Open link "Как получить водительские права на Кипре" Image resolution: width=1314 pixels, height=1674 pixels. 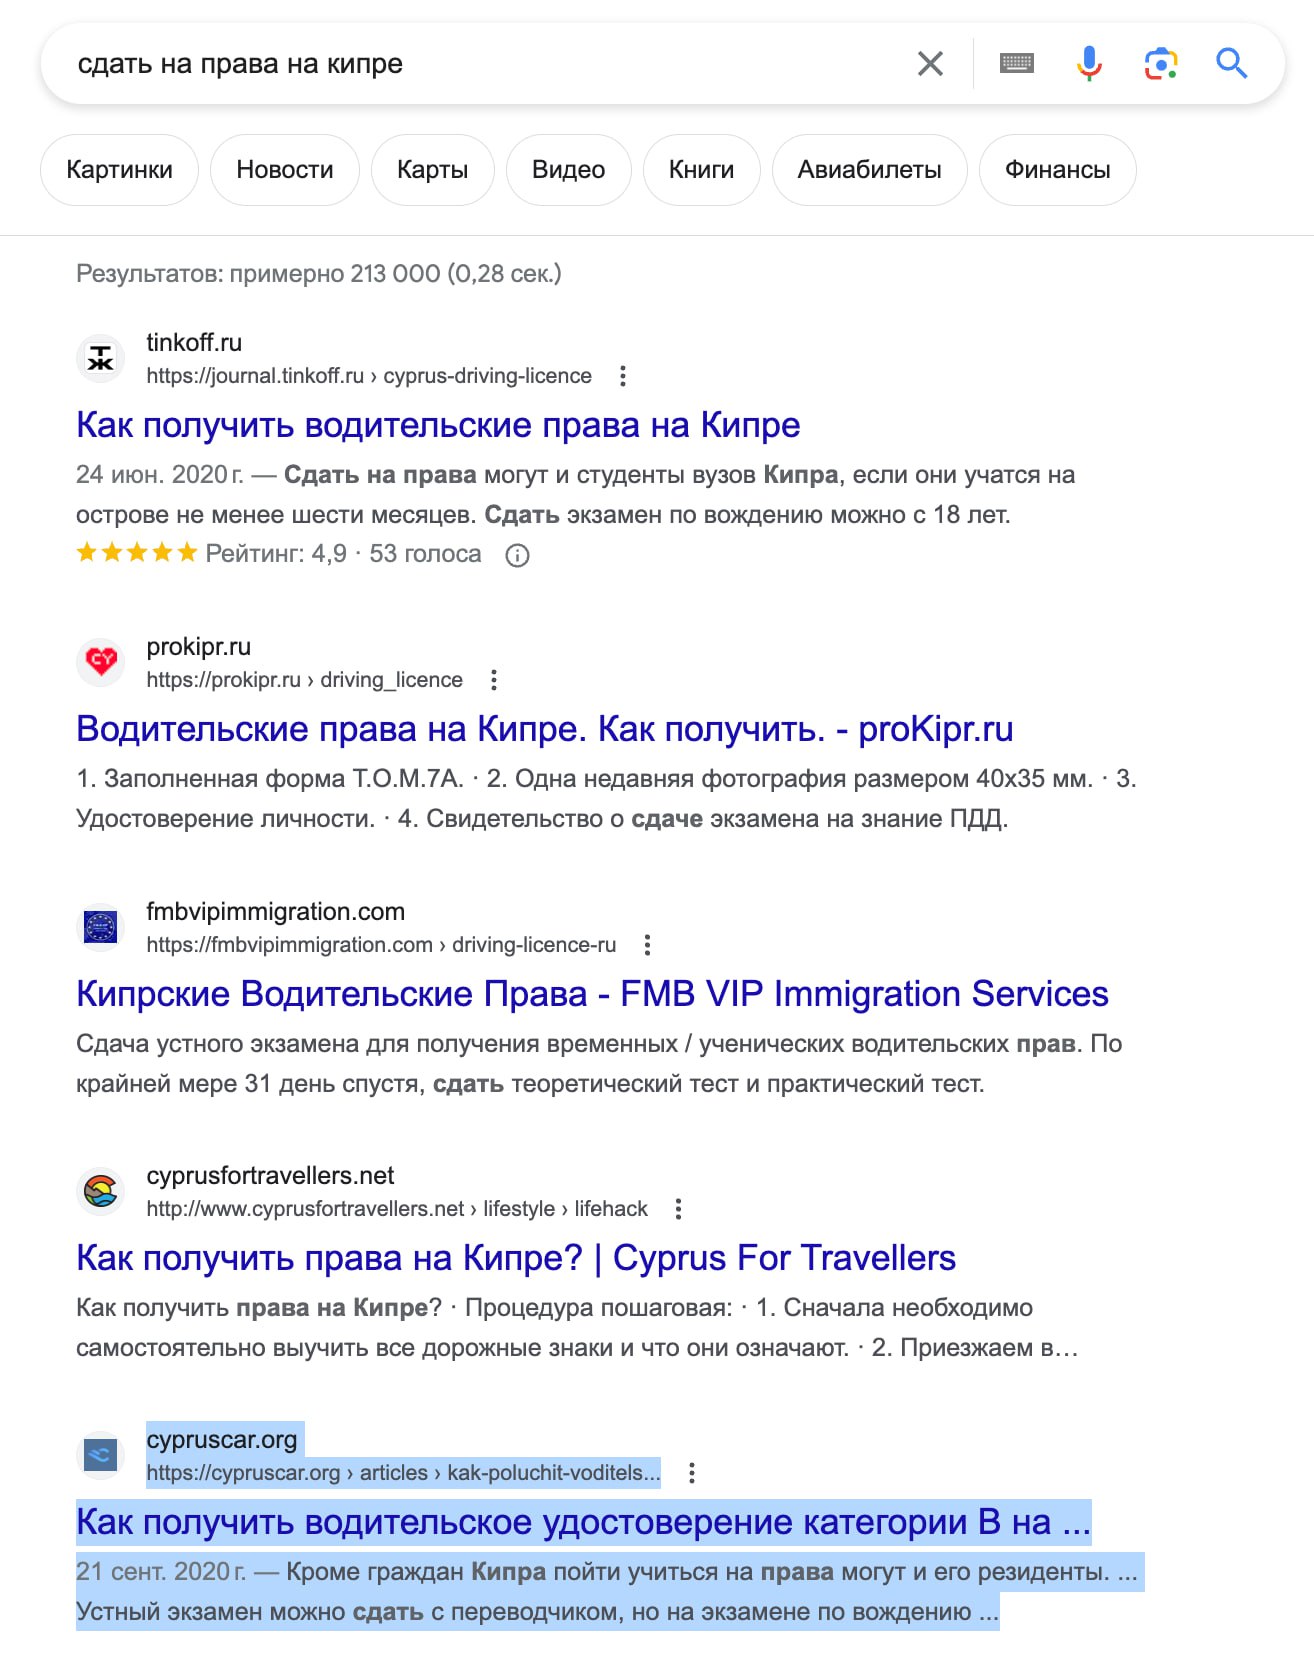(438, 425)
